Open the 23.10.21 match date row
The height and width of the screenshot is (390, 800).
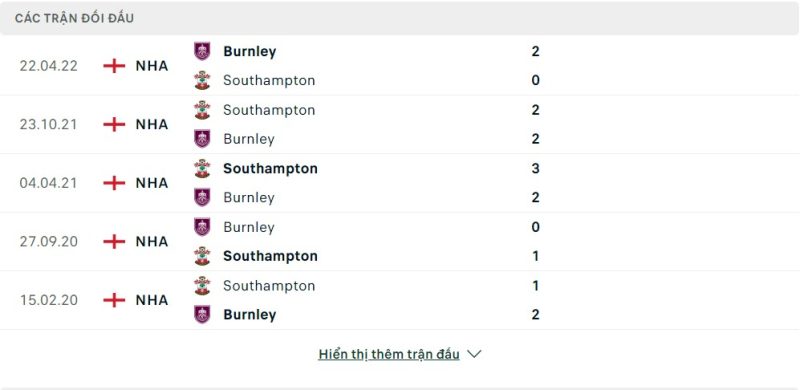coord(400,124)
